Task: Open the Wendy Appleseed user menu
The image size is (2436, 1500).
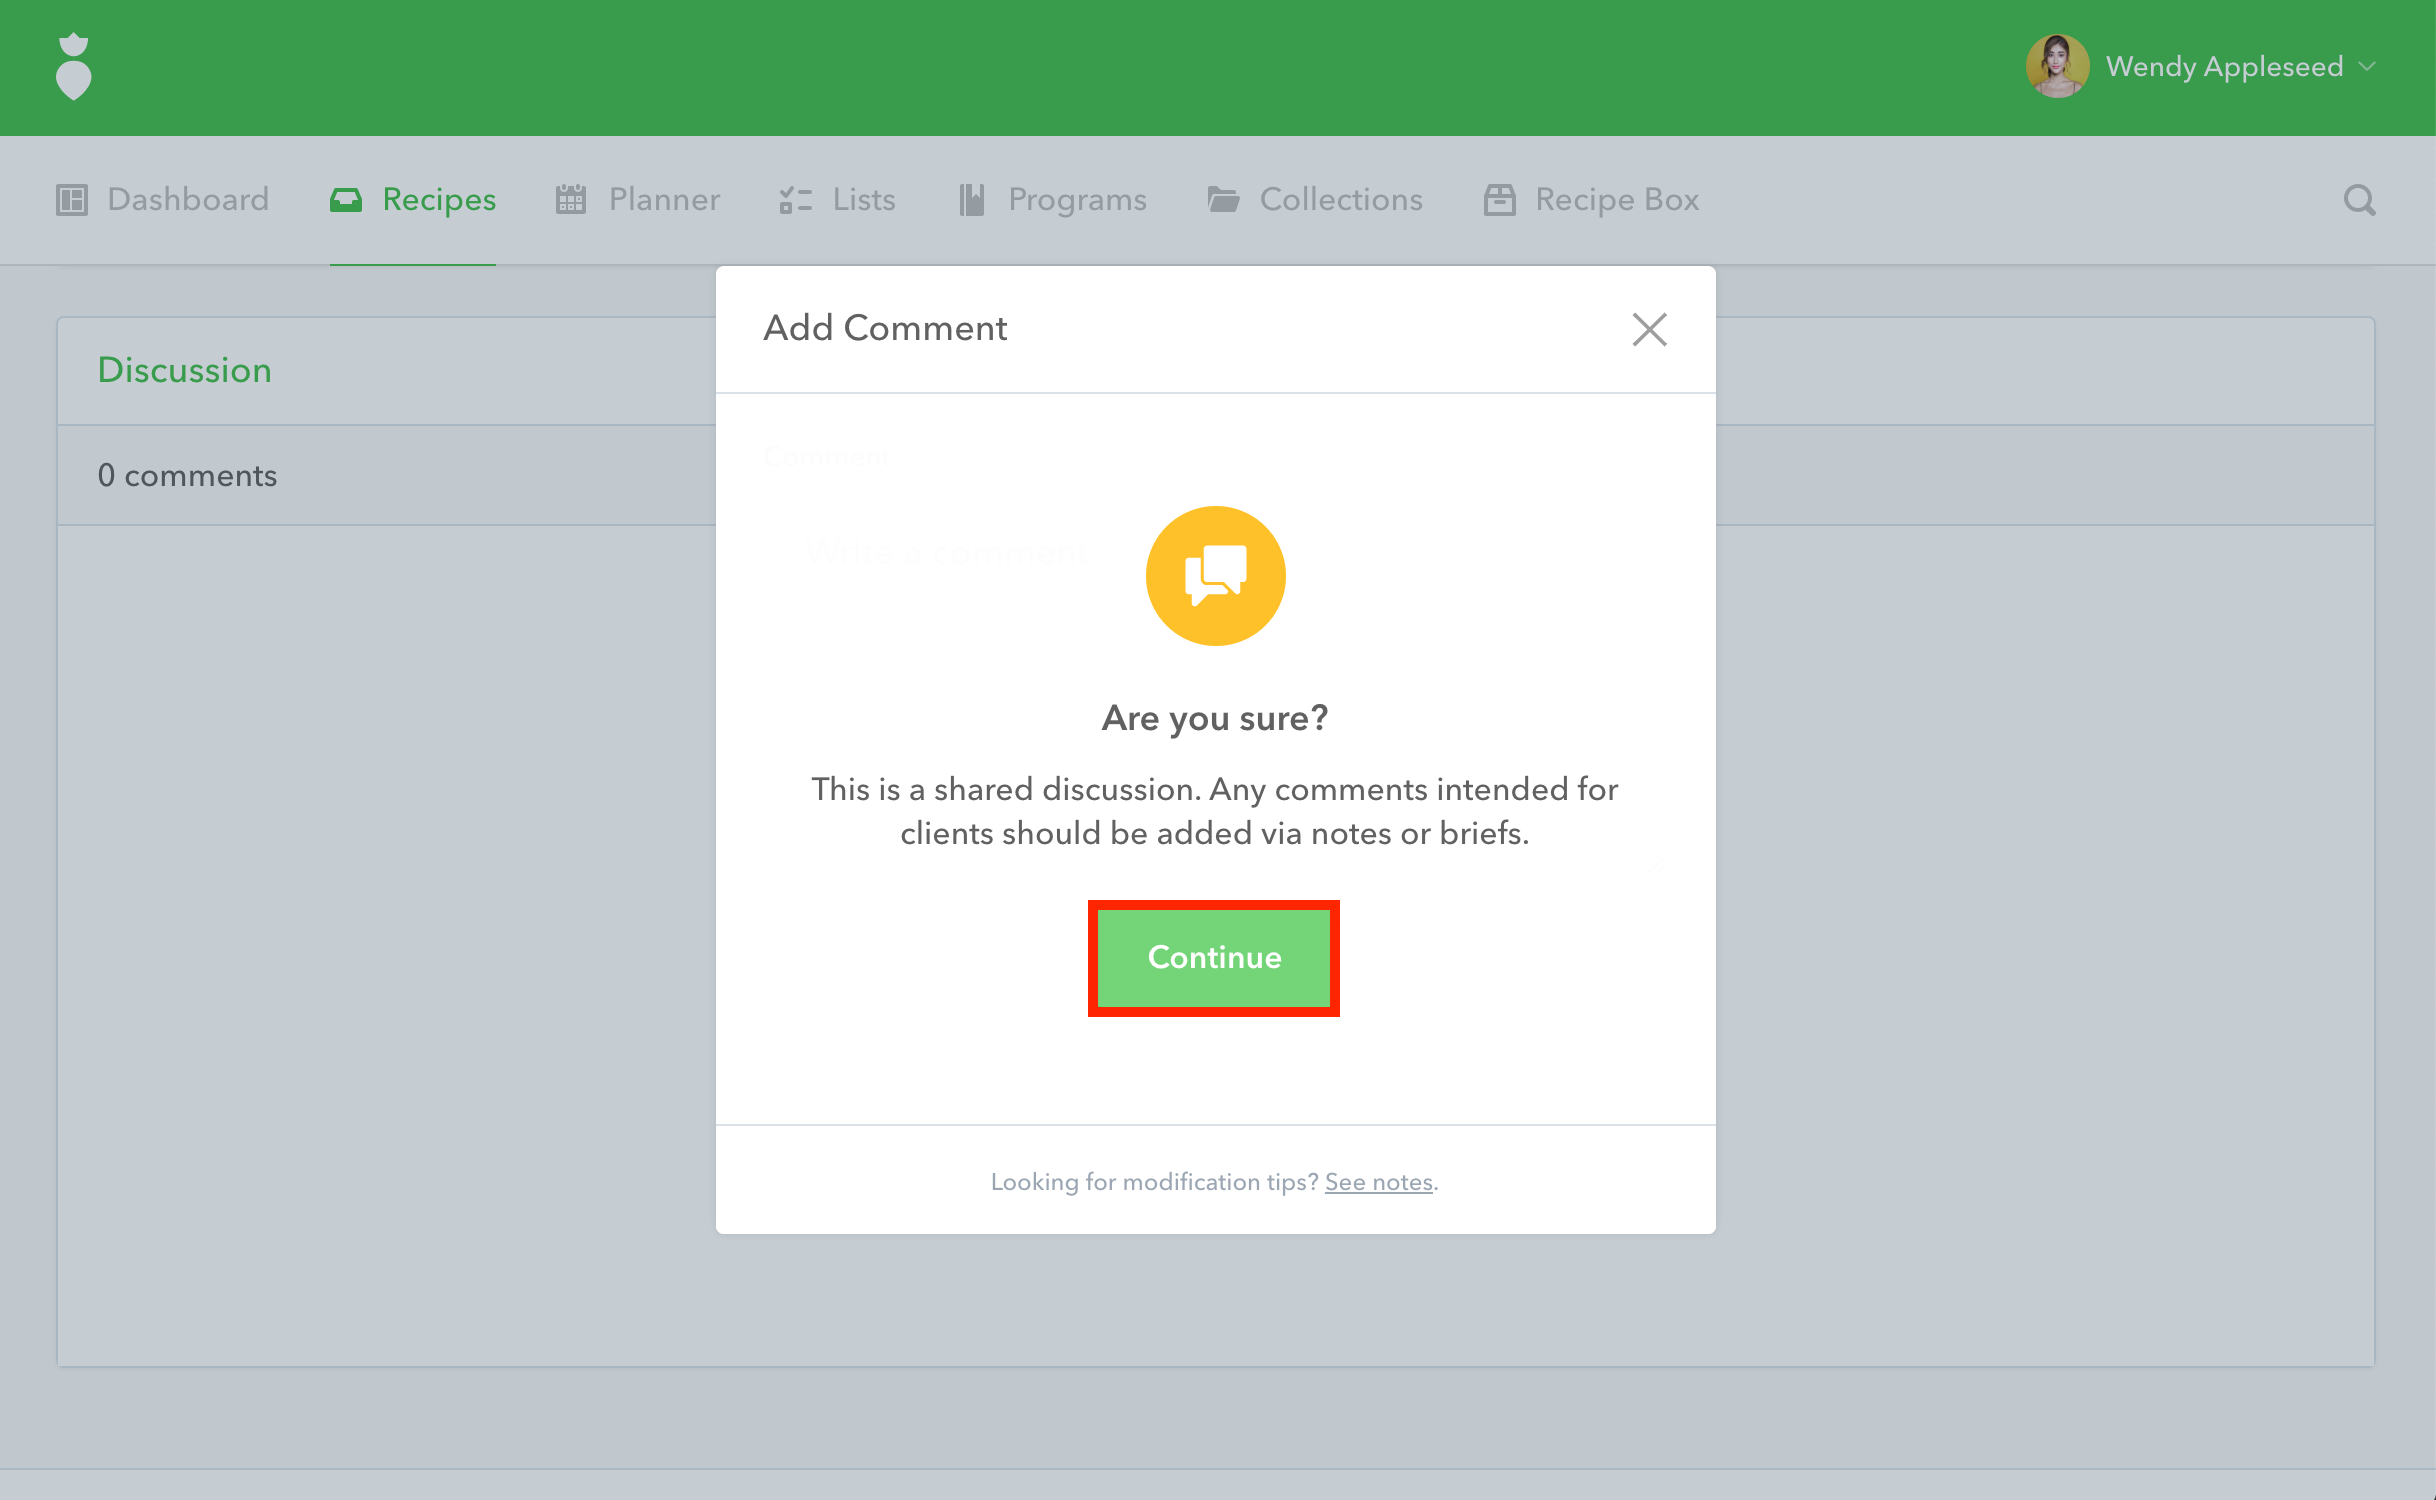Action: click(2223, 67)
